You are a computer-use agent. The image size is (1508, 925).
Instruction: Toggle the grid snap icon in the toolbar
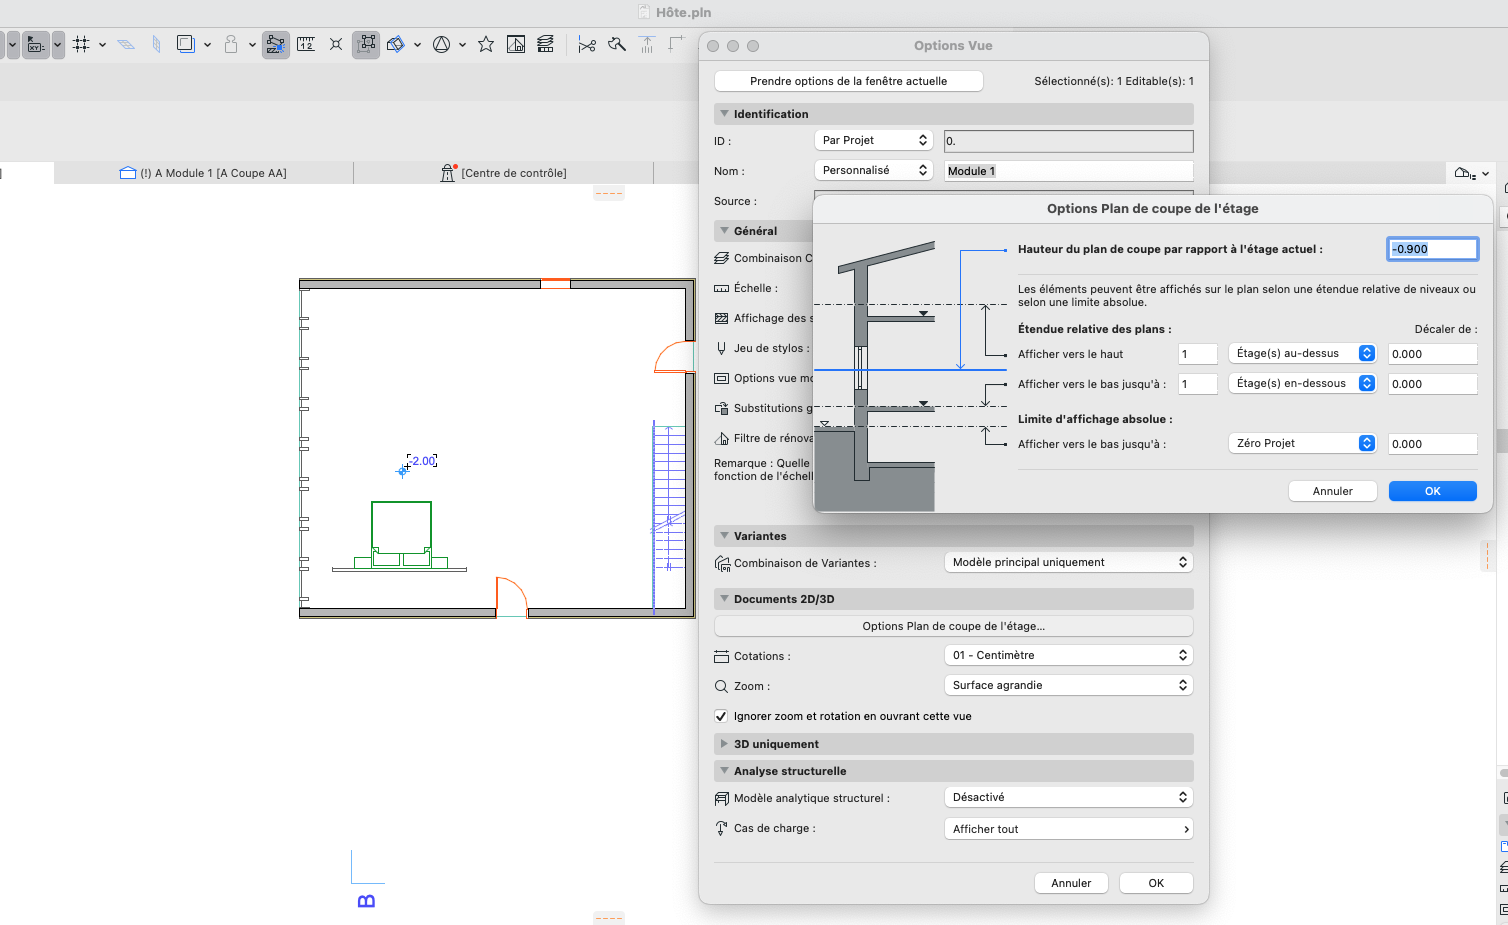81,44
